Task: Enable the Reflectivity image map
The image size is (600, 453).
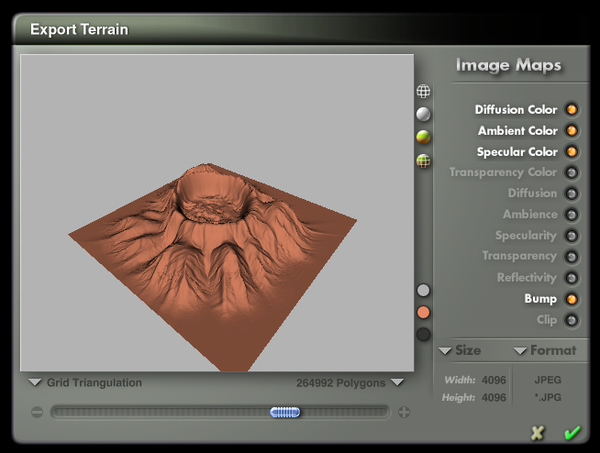Action: 572,278
